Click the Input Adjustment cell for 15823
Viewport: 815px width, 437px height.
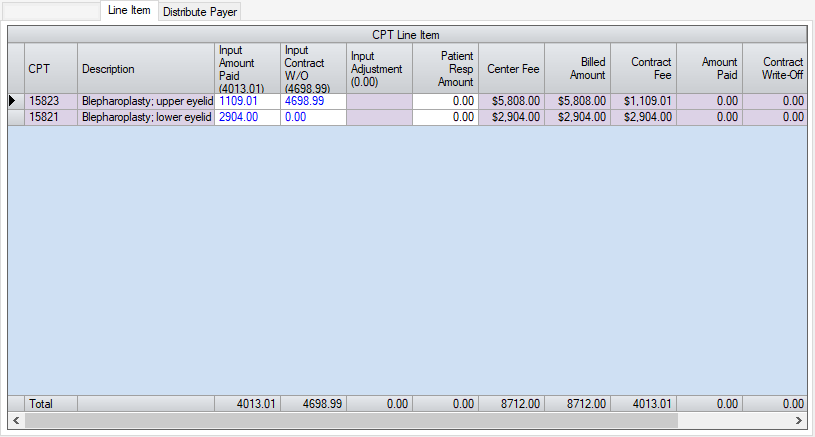379,101
